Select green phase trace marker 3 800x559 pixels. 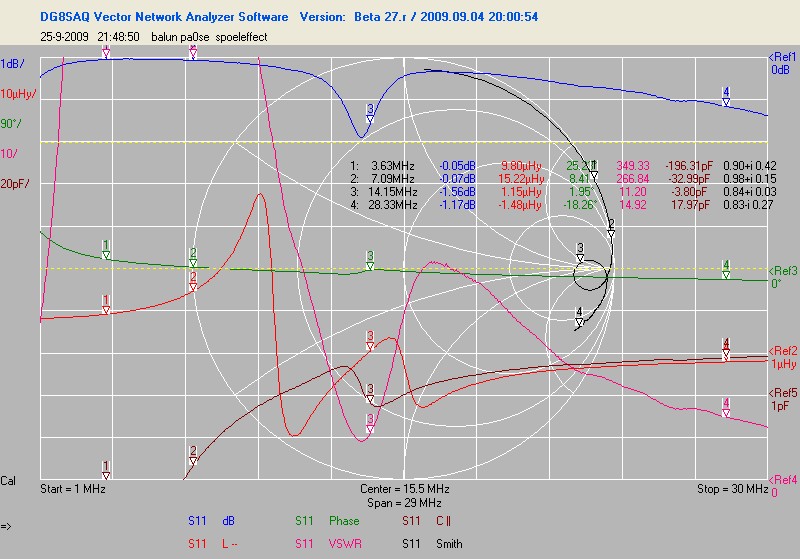click(x=370, y=261)
